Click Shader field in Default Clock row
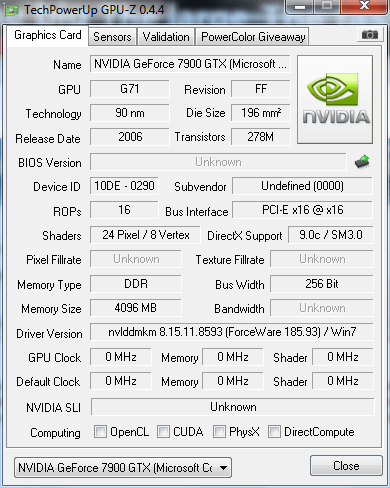390x488 pixels. (343, 381)
